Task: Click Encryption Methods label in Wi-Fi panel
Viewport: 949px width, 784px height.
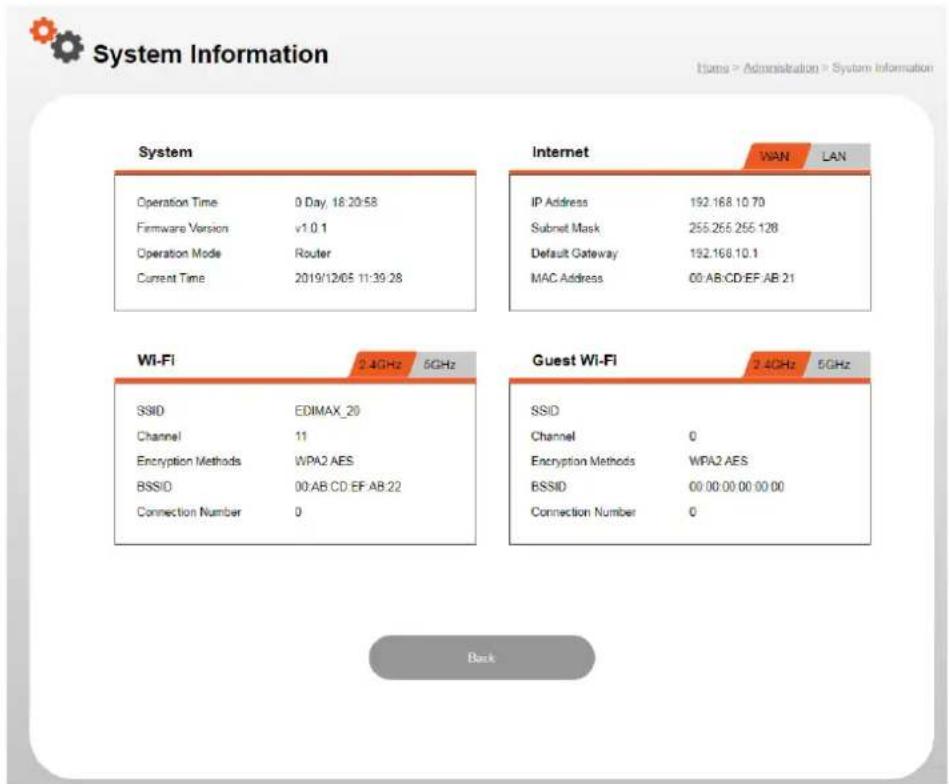Action: (x=189, y=461)
